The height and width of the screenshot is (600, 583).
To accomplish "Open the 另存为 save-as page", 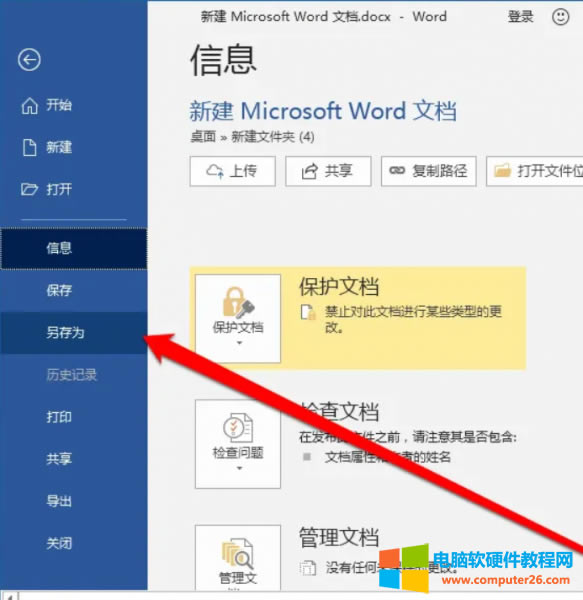I will (x=73, y=333).
